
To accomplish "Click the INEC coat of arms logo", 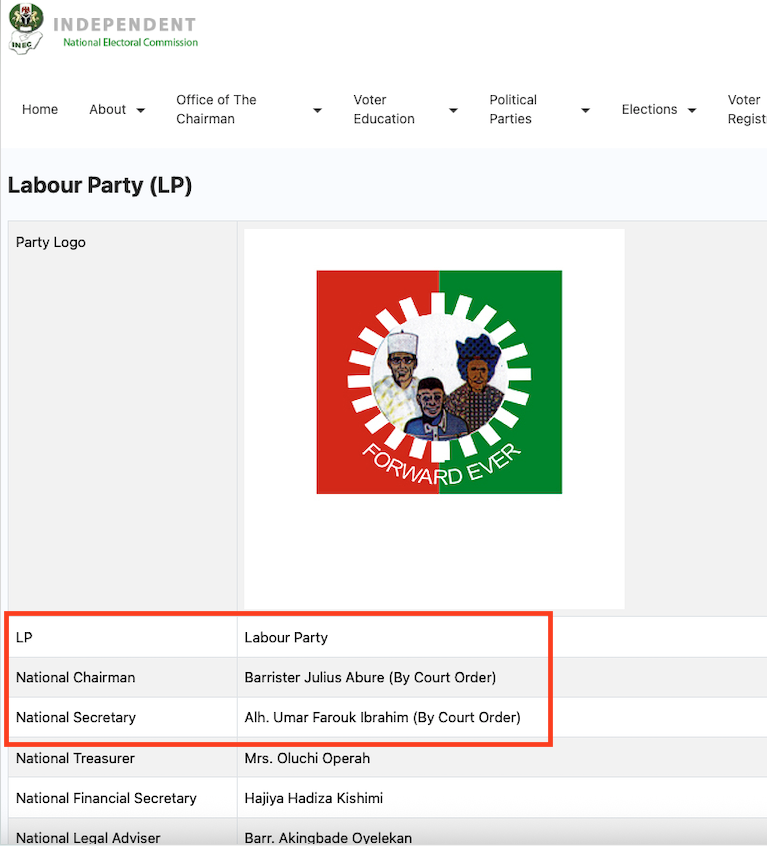I will [x=25, y=28].
